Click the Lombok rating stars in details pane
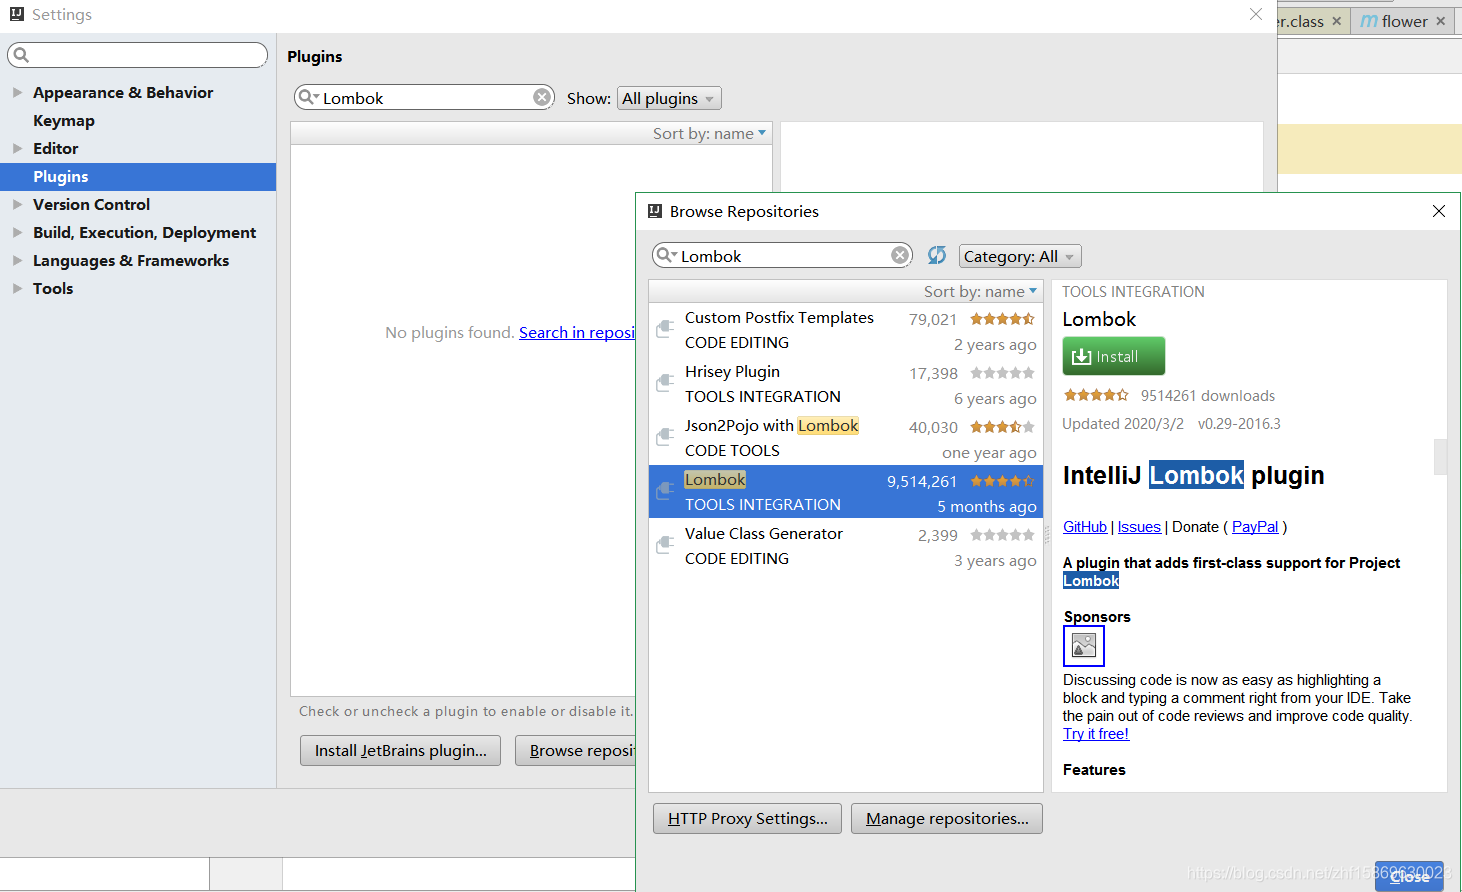 [1096, 395]
